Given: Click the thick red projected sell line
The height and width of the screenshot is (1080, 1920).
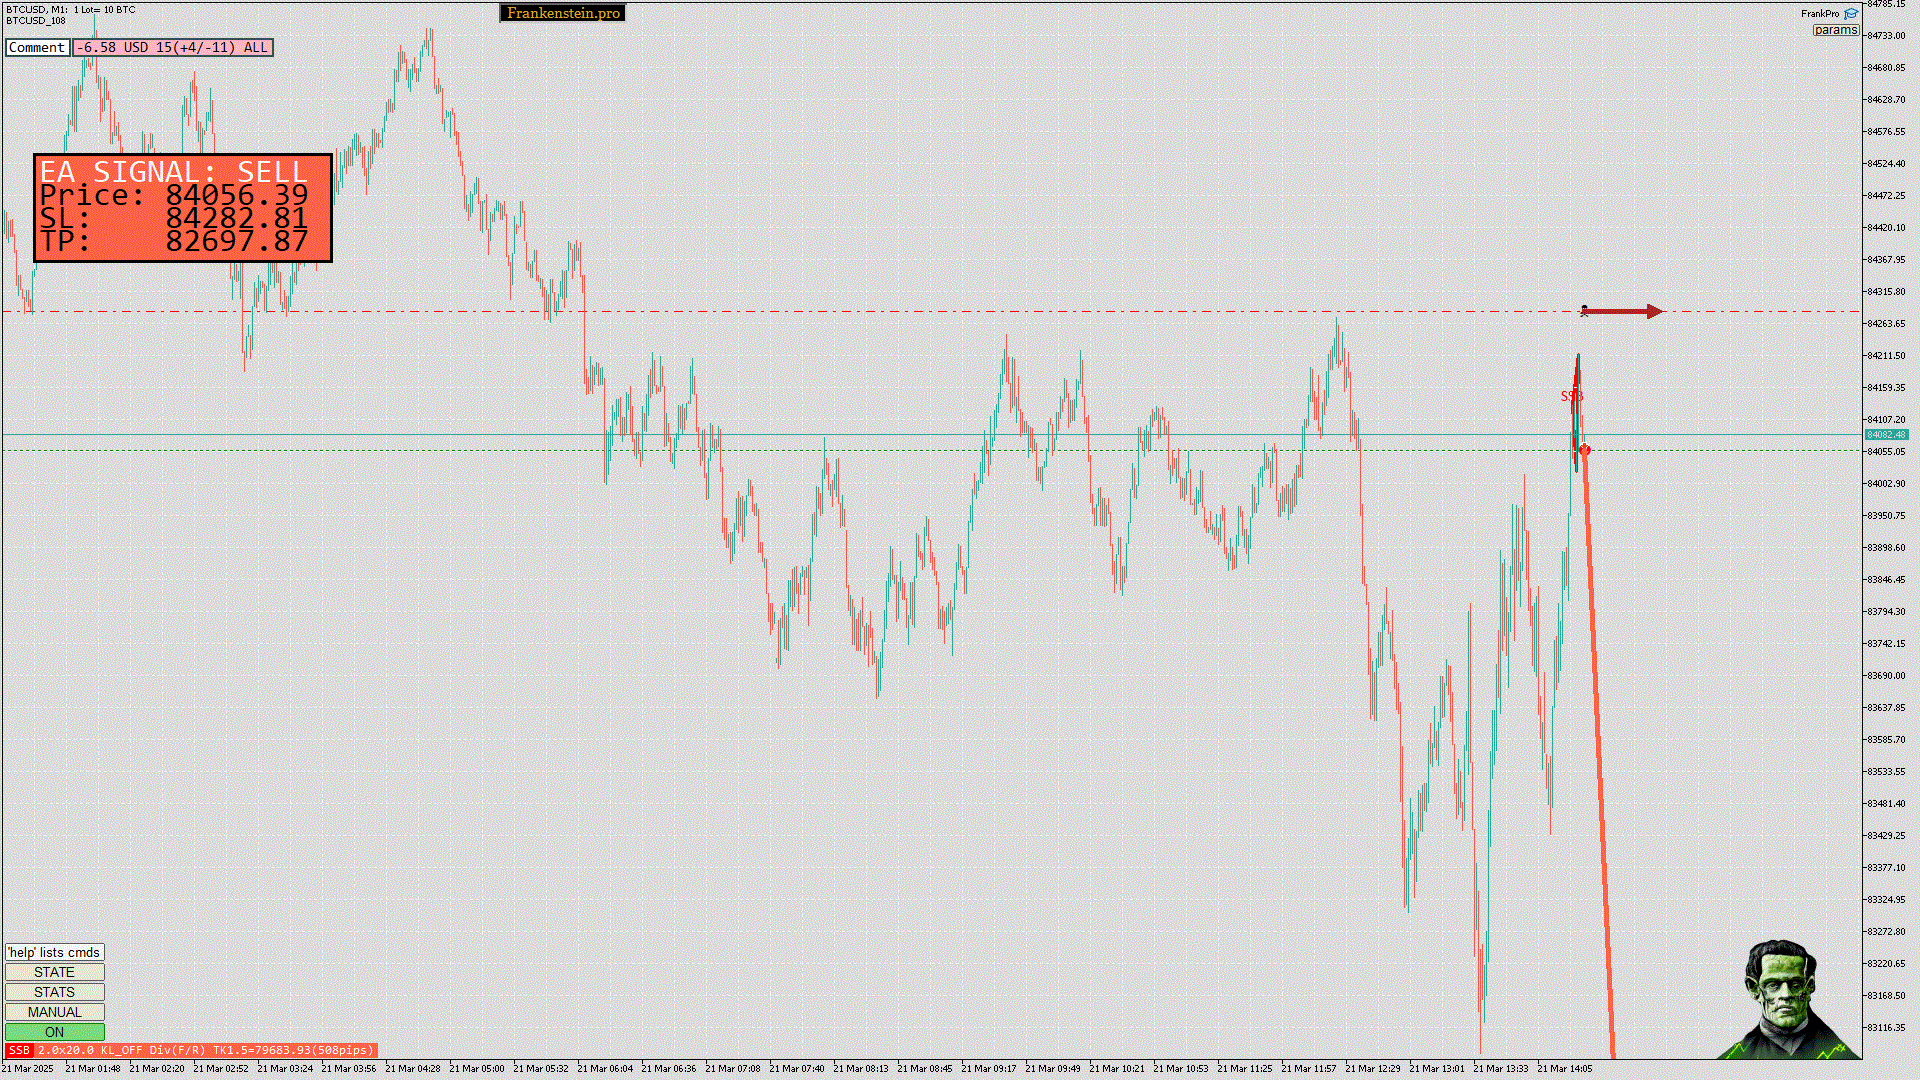Looking at the screenshot, I should pyautogui.click(x=1598, y=750).
